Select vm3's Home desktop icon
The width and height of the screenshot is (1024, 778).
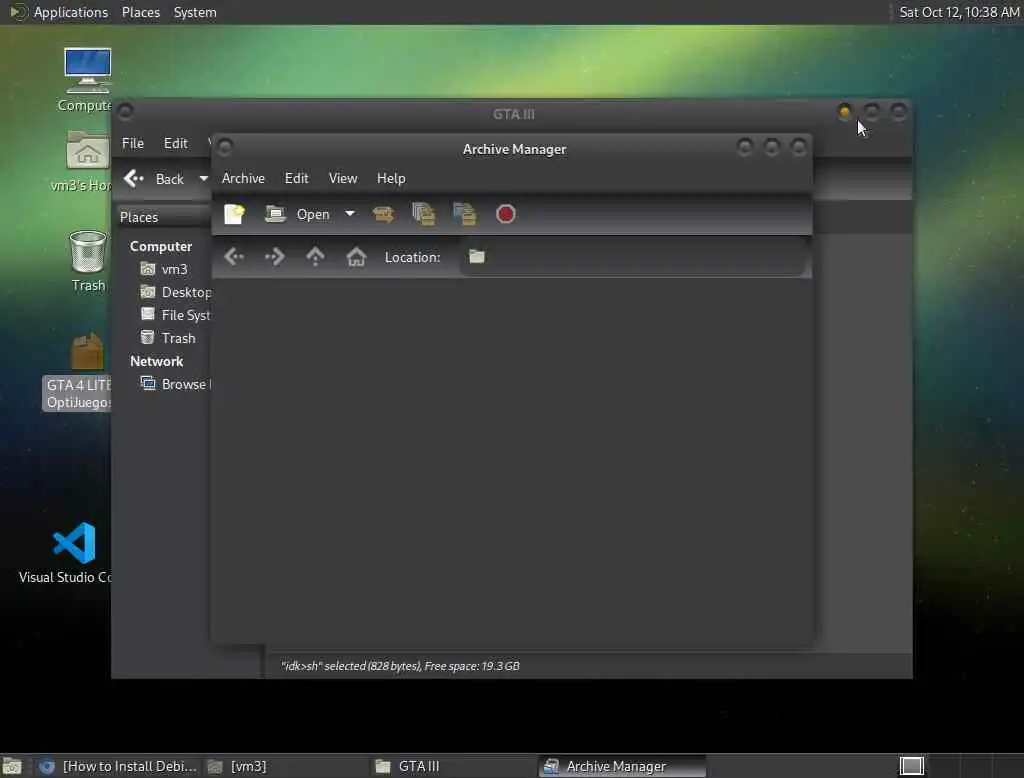click(x=83, y=161)
